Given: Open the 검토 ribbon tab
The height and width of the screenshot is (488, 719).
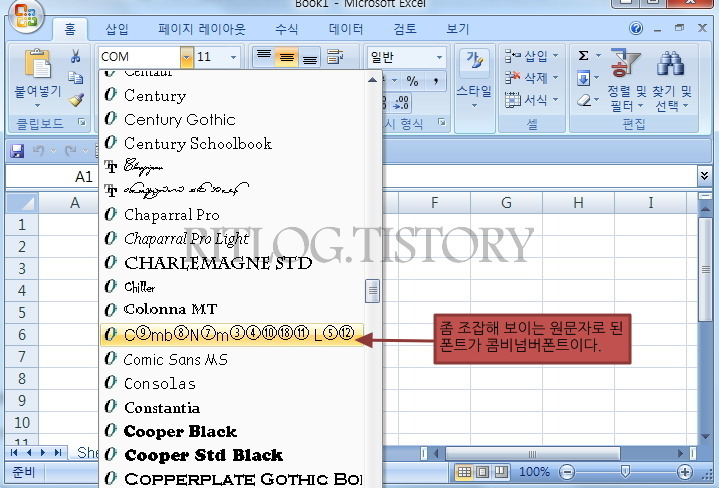Looking at the screenshot, I should pos(405,29).
